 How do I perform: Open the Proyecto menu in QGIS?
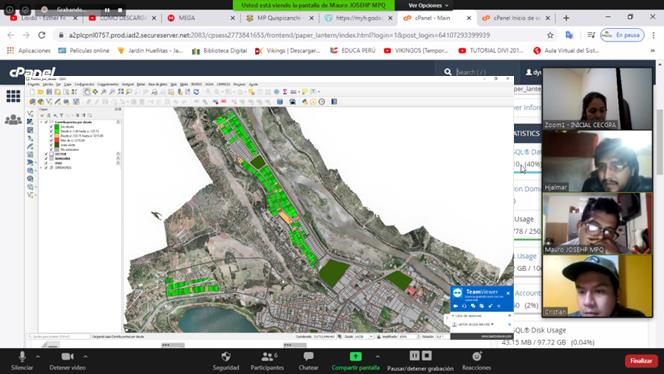tap(33, 84)
